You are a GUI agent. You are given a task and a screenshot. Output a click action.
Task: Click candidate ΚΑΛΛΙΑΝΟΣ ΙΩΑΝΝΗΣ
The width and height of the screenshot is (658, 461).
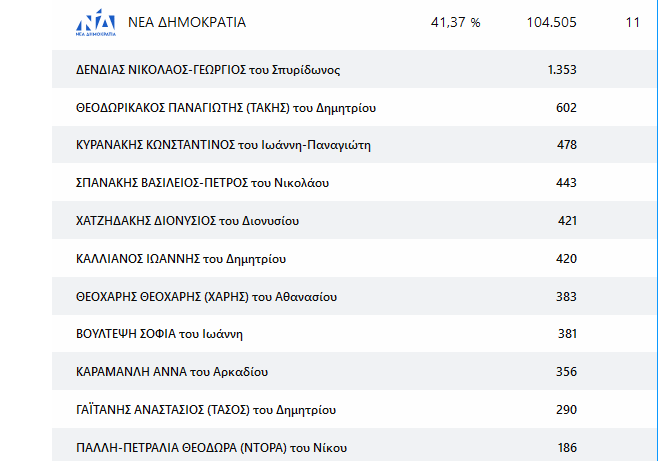pyautogui.click(x=181, y=259)
